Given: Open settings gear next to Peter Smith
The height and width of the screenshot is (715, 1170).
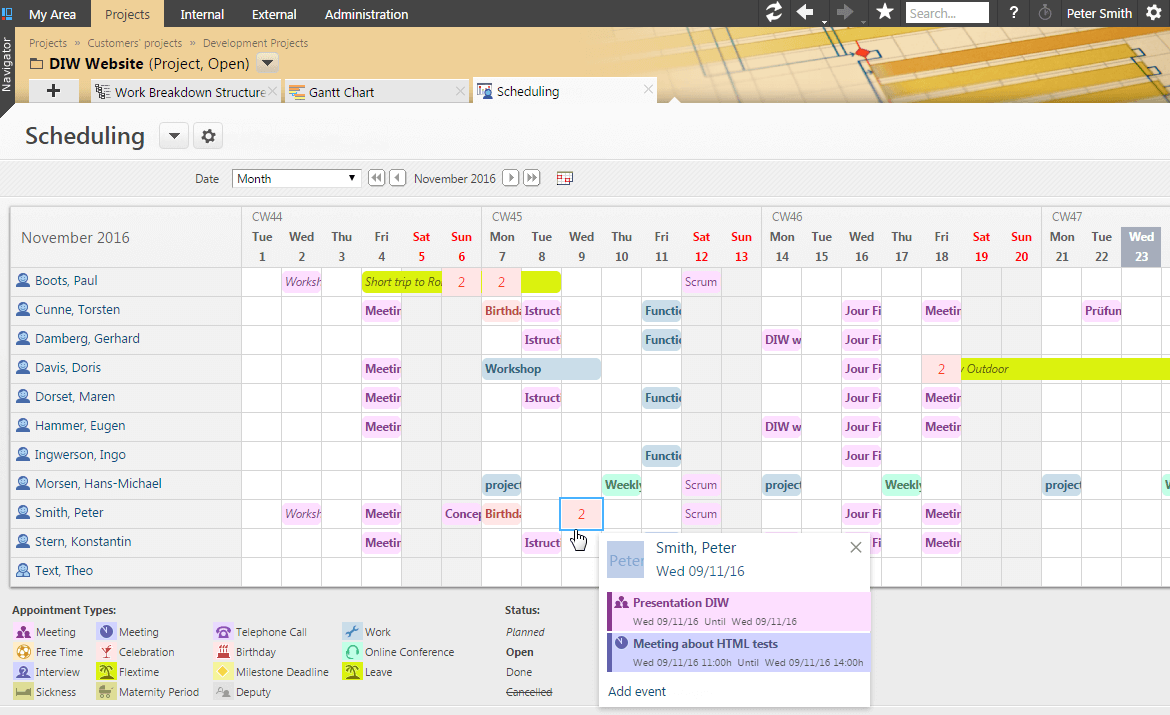Looking at the screenshot, I should point(1154,13).
